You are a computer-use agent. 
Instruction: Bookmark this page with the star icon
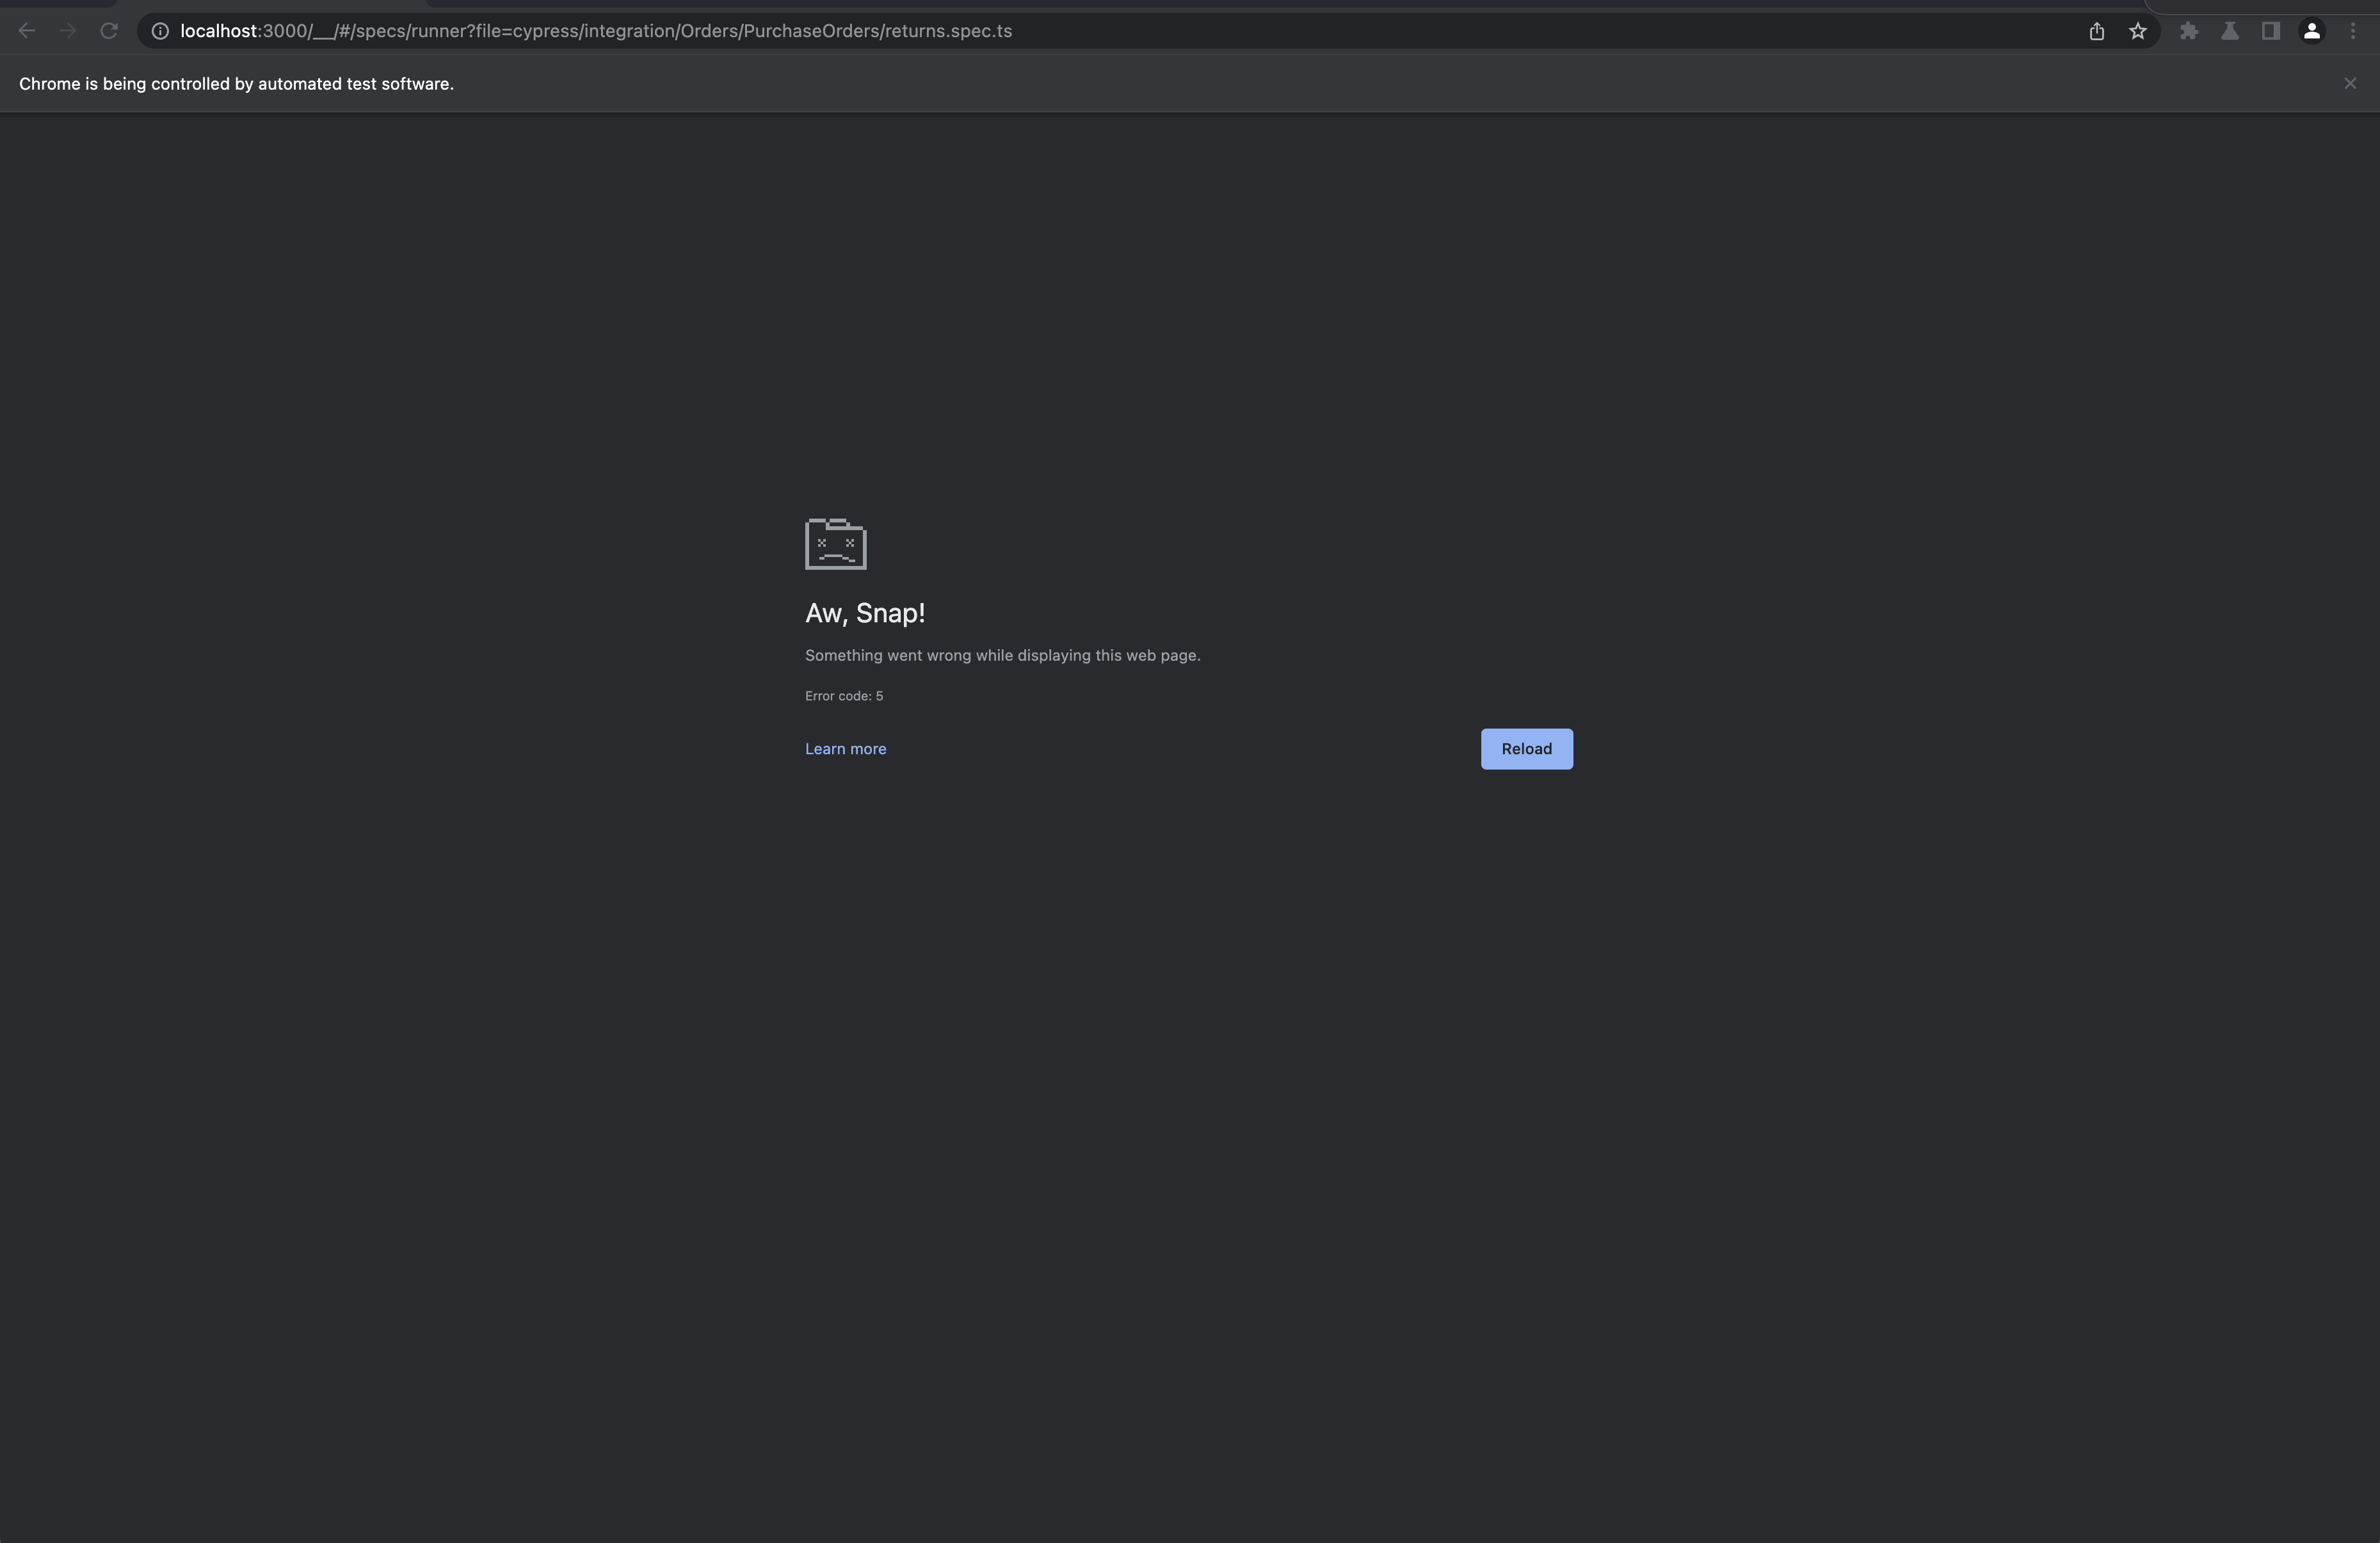(x=2137, y=31)
